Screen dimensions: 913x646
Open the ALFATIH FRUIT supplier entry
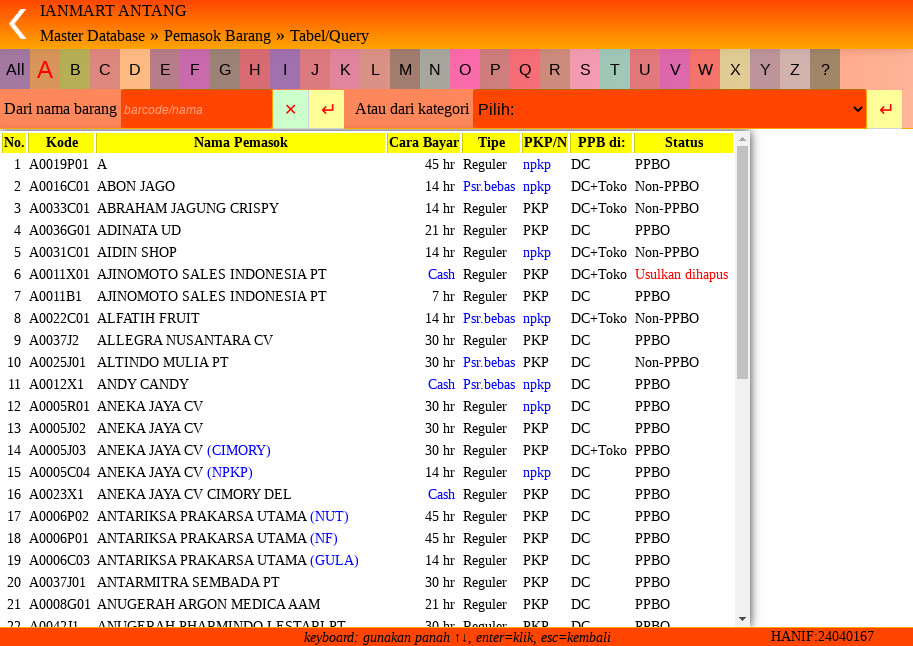(x=150, y=319)
